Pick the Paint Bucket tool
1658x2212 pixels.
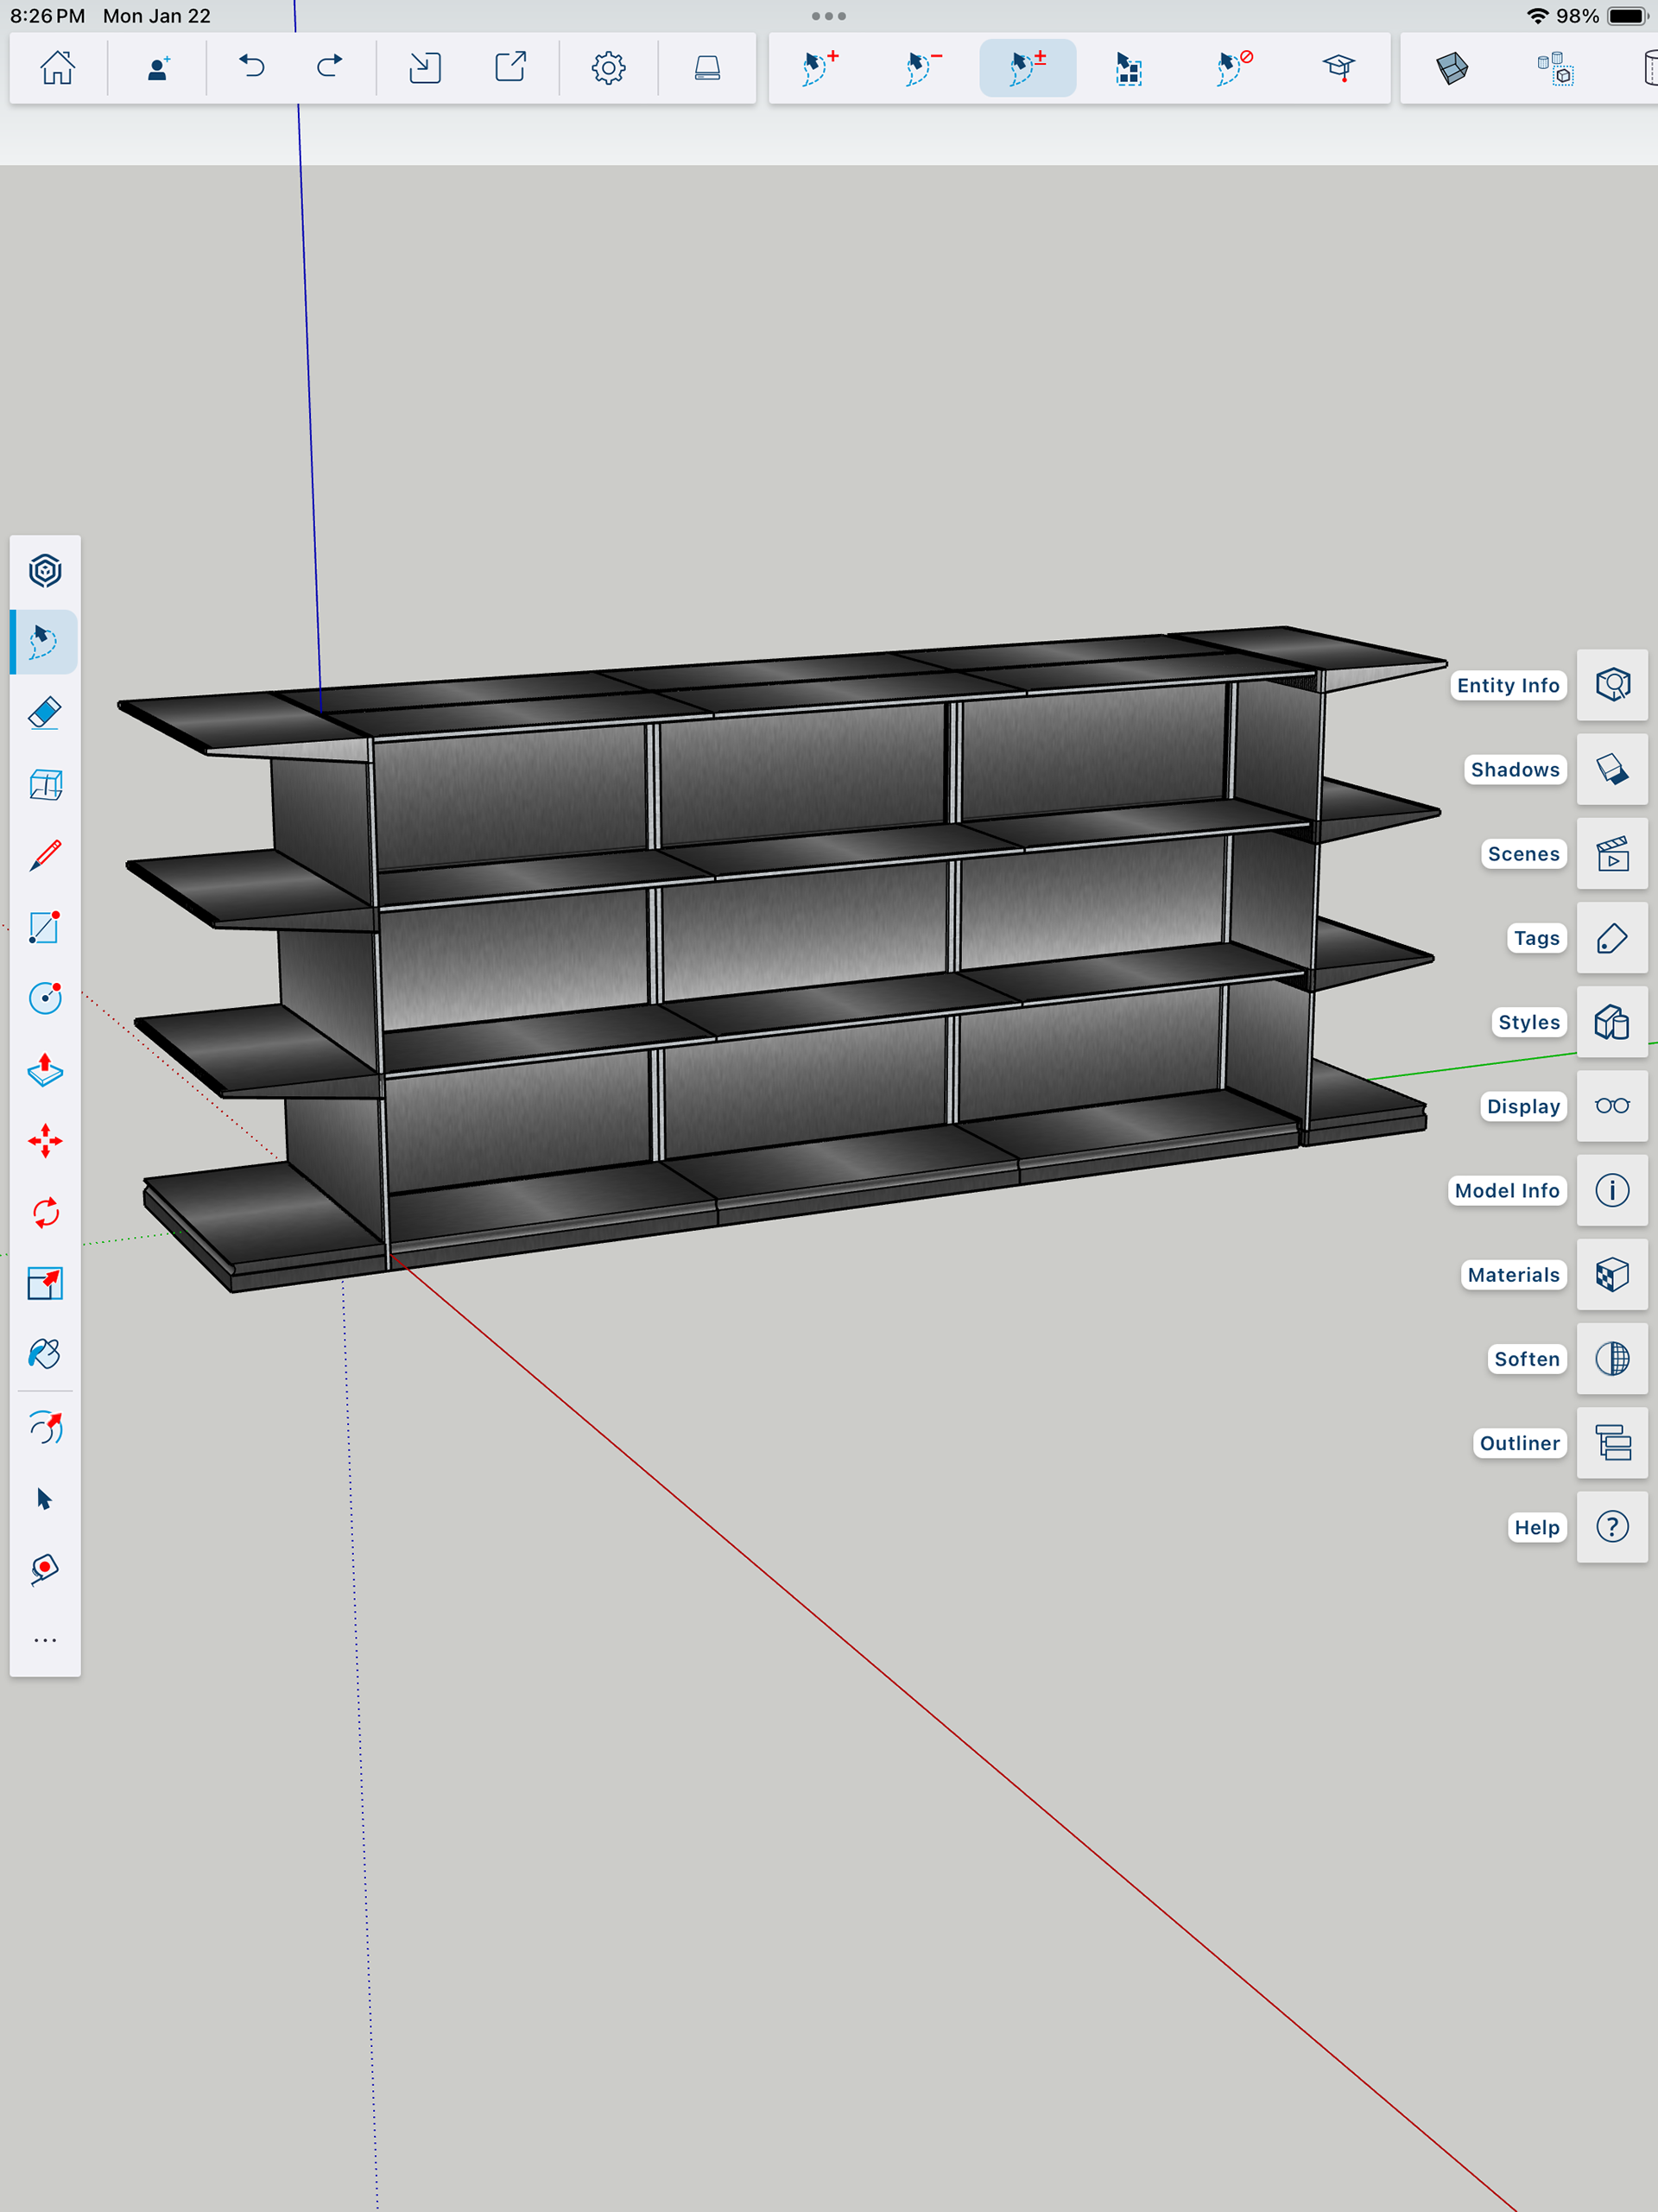click(x=45, y=1354)
